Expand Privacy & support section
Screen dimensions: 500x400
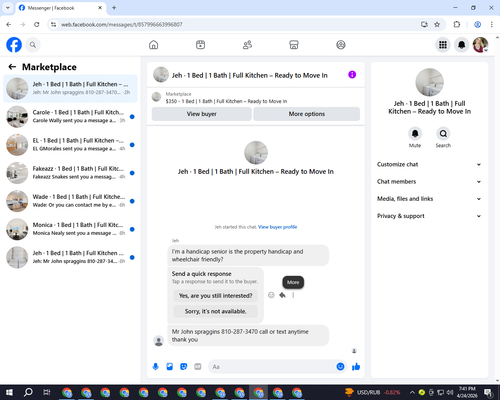[x=429, y=216]
